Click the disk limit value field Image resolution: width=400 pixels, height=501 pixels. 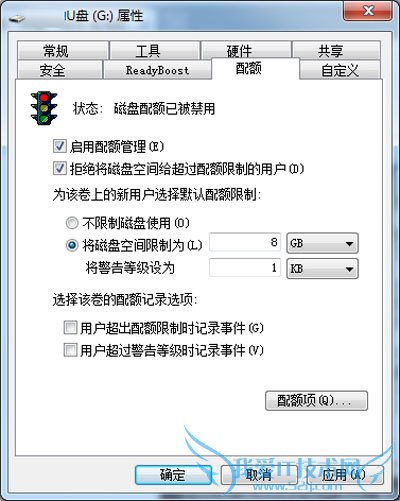[245, 242]
